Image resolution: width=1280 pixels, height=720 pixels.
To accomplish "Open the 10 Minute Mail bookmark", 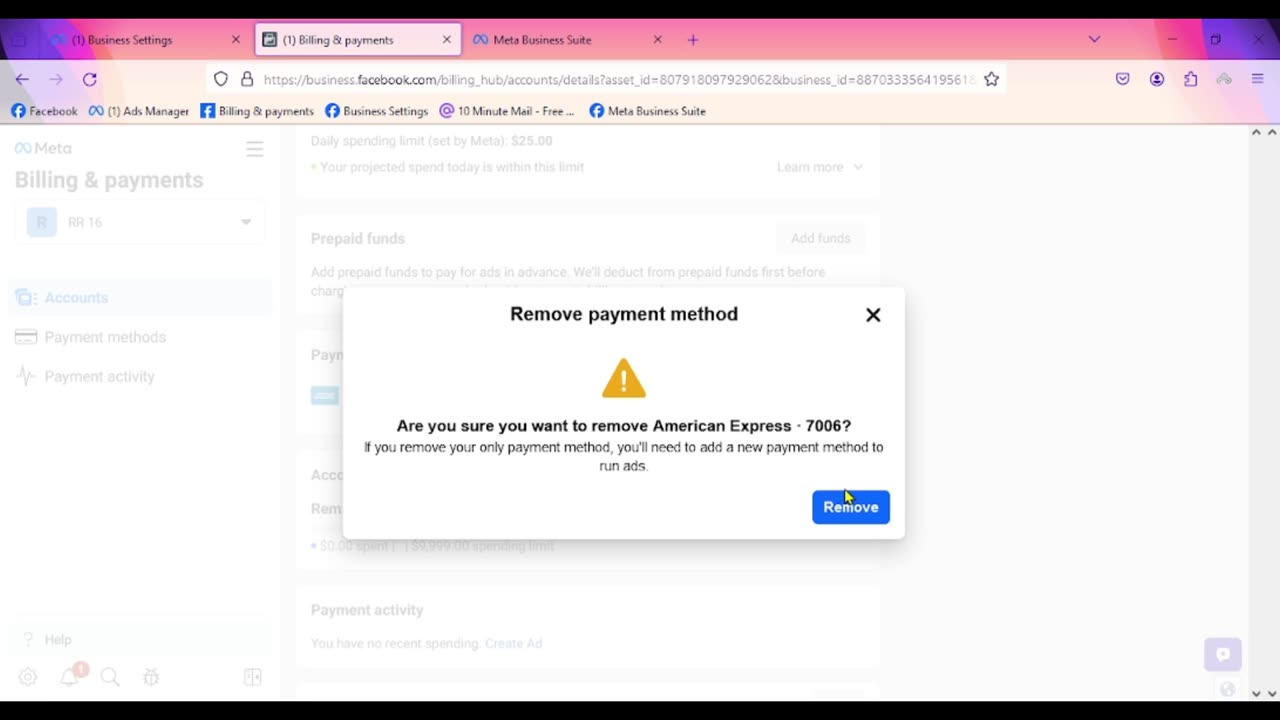I will pyautogui.click(x=507, y=111).
